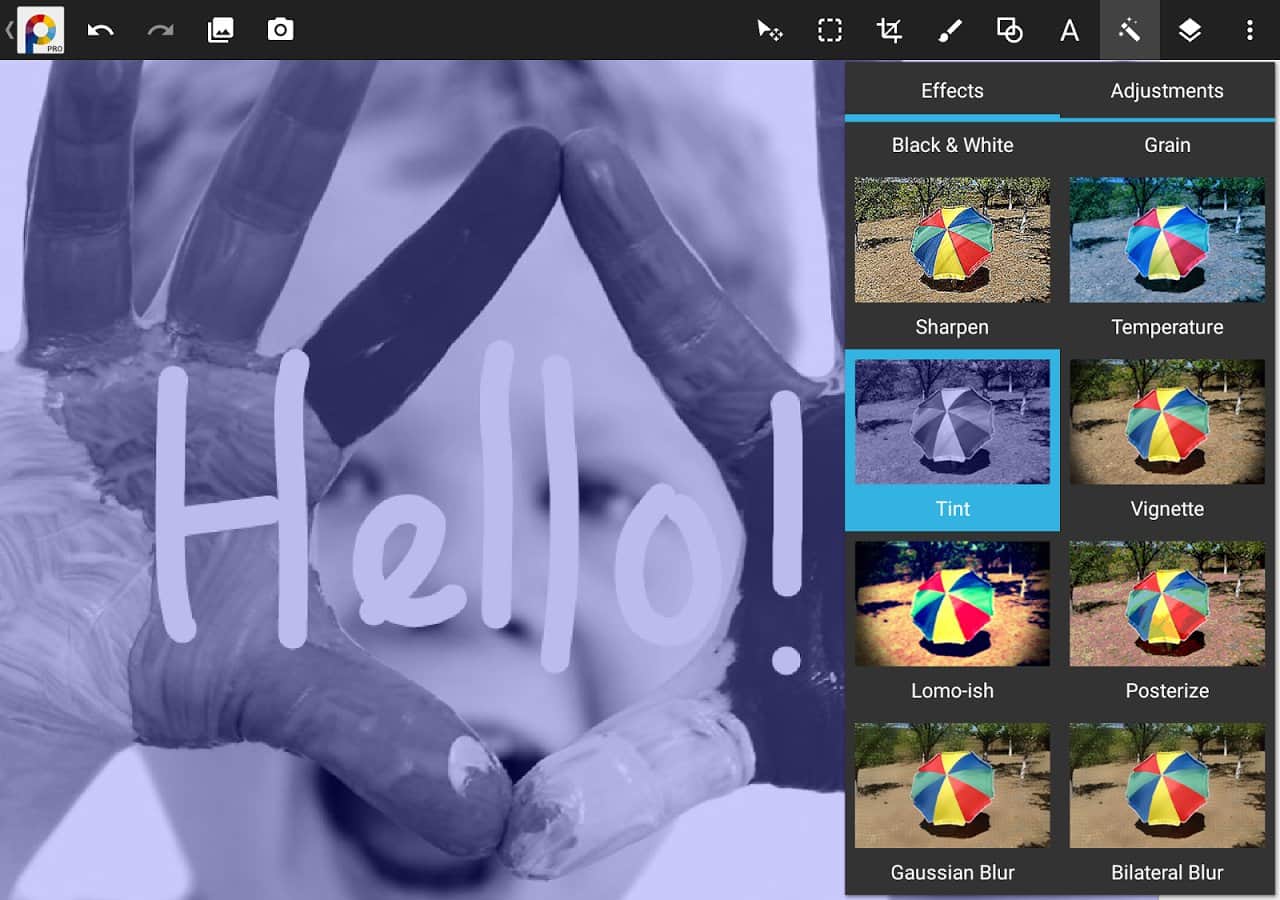The height and width of the screenshot is (900, 1280).
Task: Select the text tool
Action: coord(1069,30)
